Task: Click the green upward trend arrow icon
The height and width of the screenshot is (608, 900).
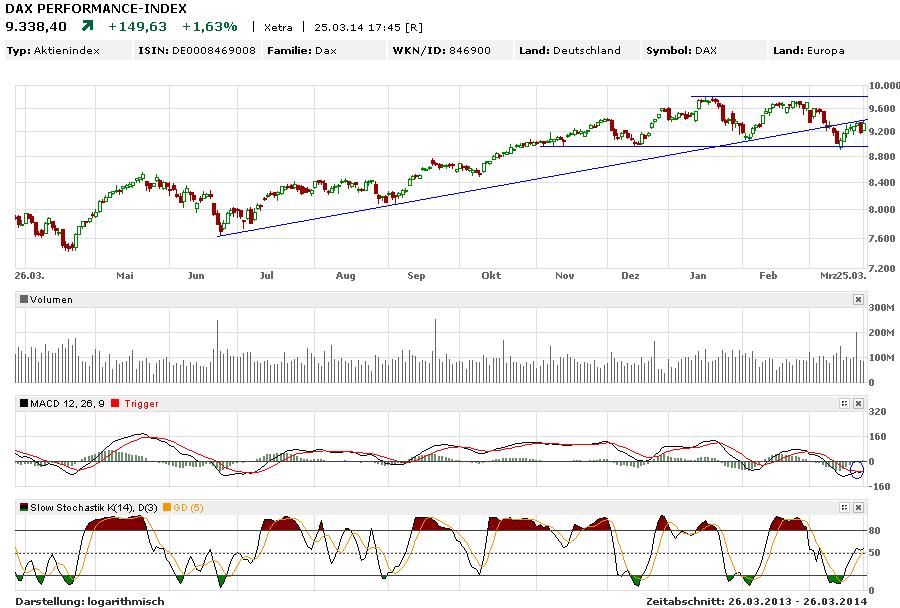Action: (87, 26)
